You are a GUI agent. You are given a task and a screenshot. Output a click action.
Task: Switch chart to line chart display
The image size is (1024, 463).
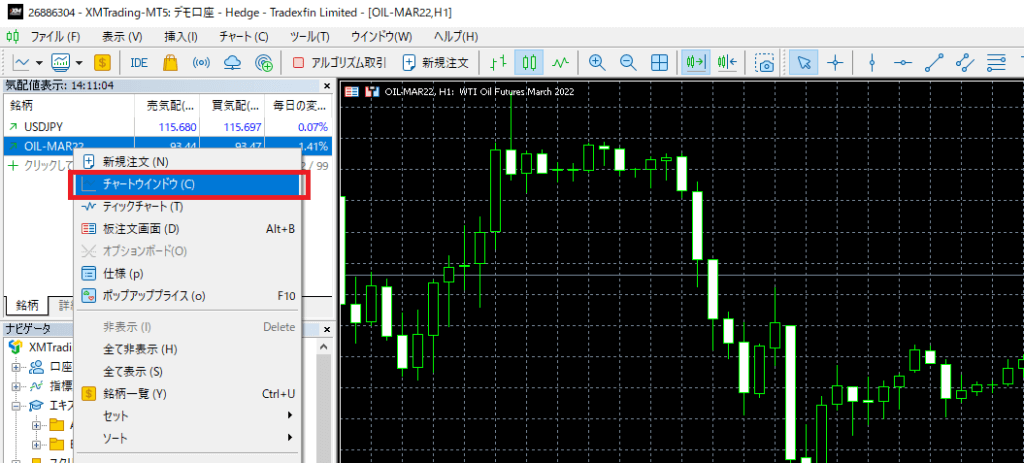tap(561, 63)
